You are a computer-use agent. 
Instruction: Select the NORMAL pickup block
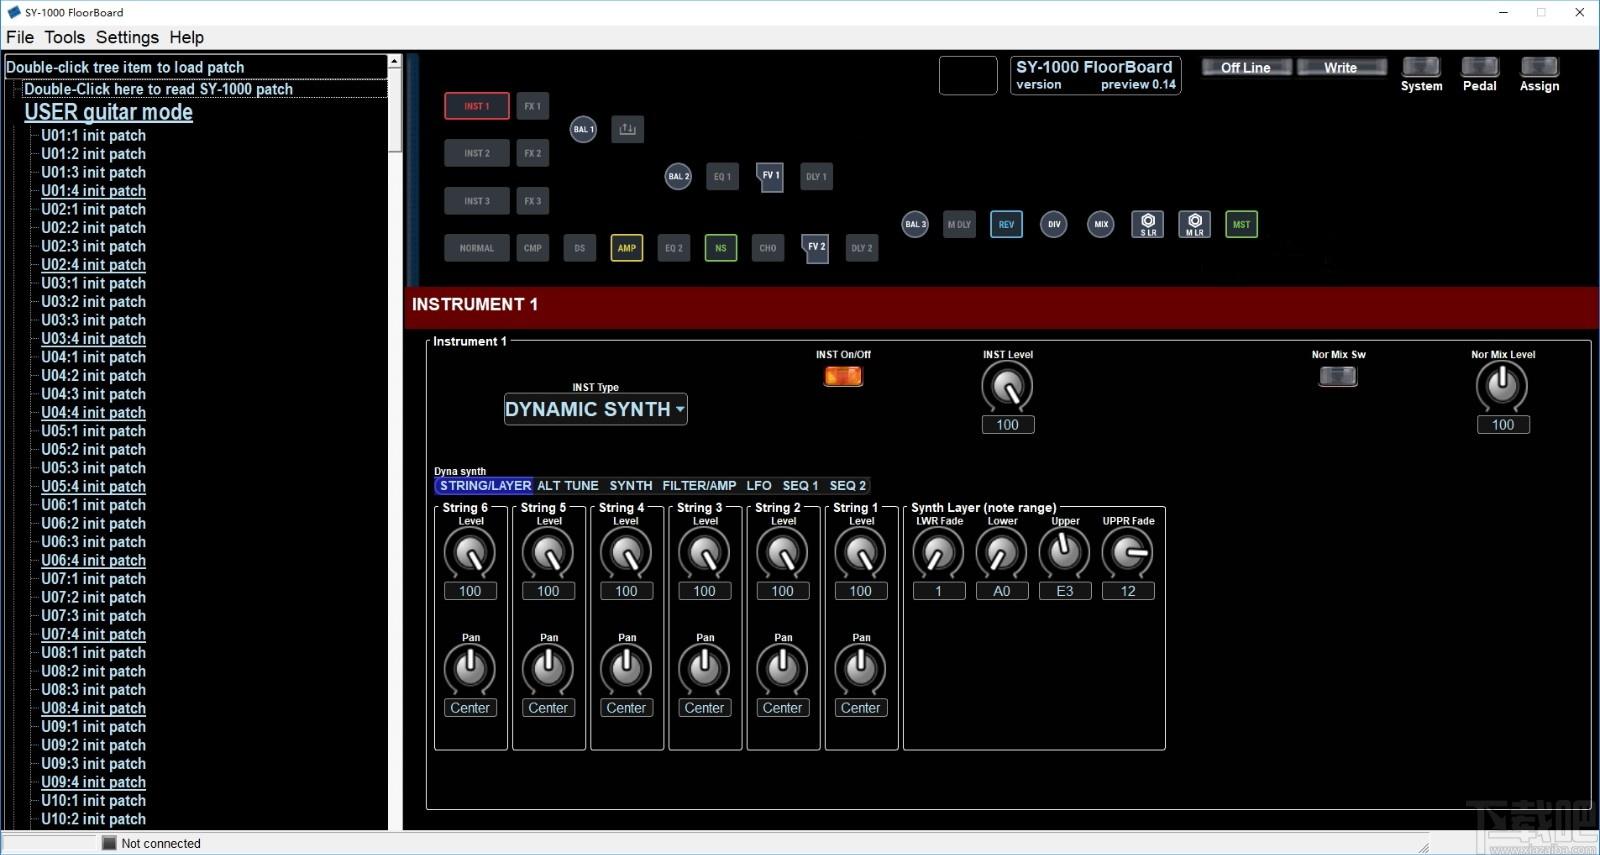(477, 248)
